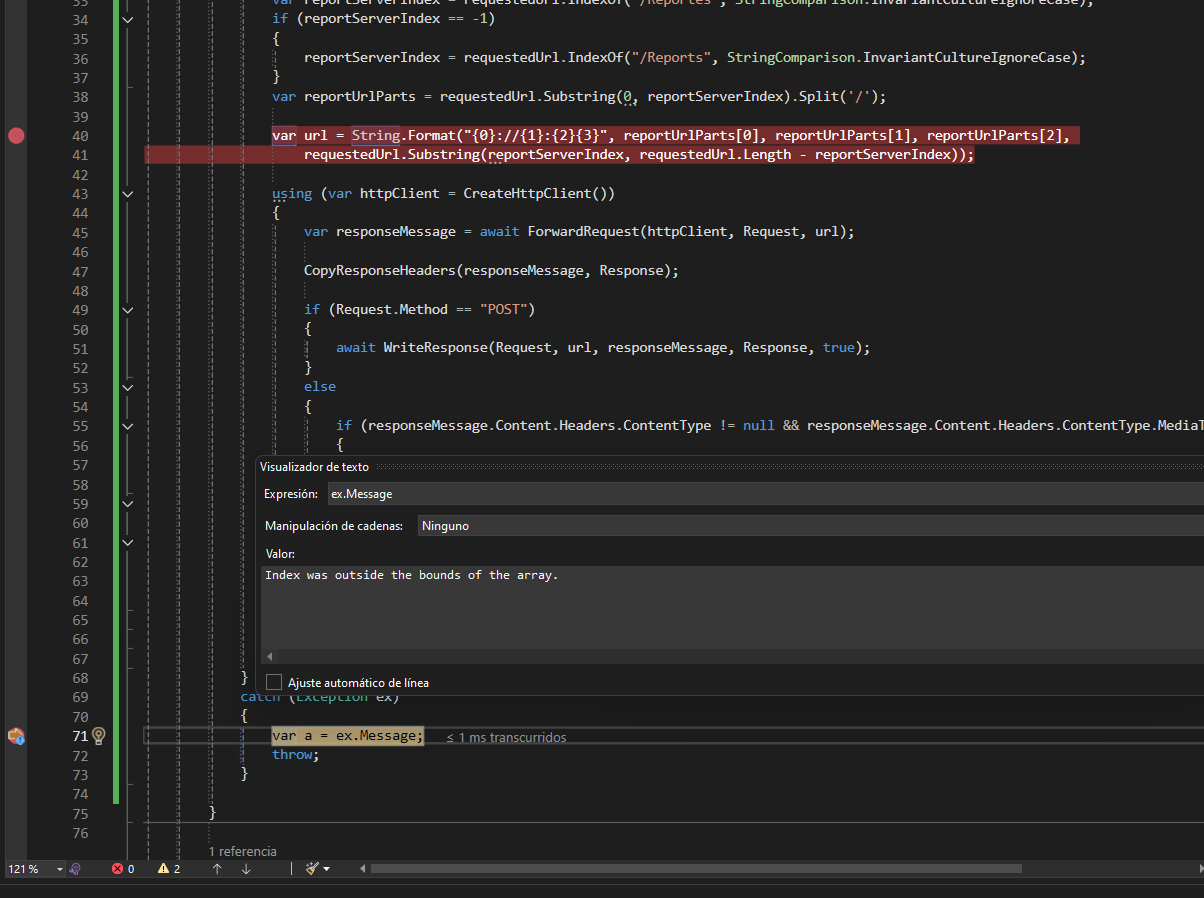Screen dimensions: 1204x898
Task: Run code cleanup with the broom icon
Action: click(x=311, y=869)
